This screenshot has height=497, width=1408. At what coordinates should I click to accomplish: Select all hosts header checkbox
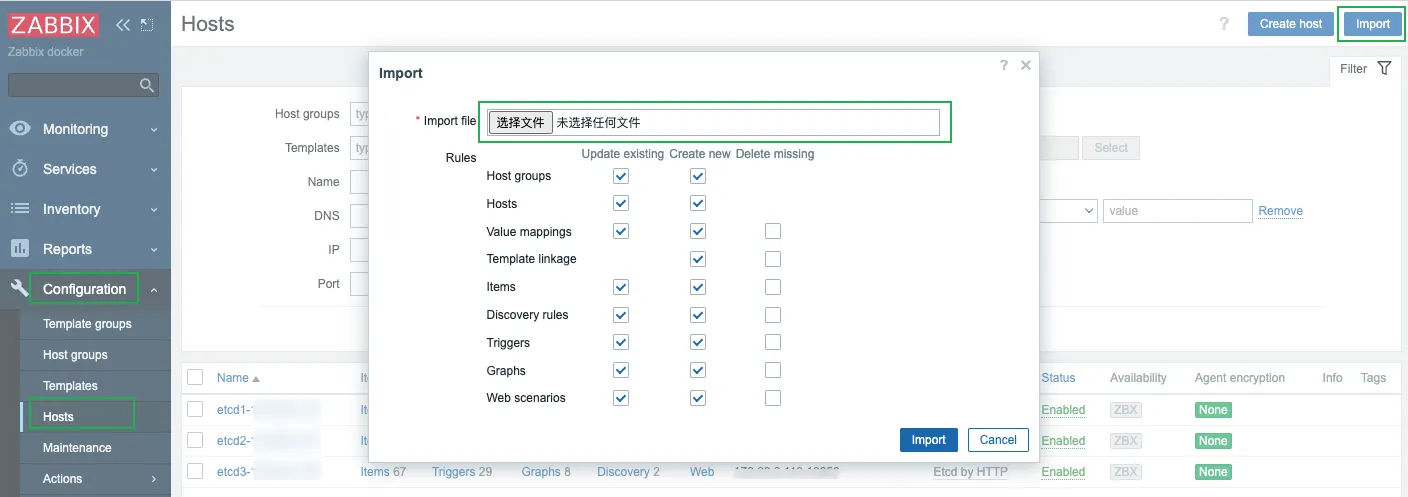coord(195,377)
